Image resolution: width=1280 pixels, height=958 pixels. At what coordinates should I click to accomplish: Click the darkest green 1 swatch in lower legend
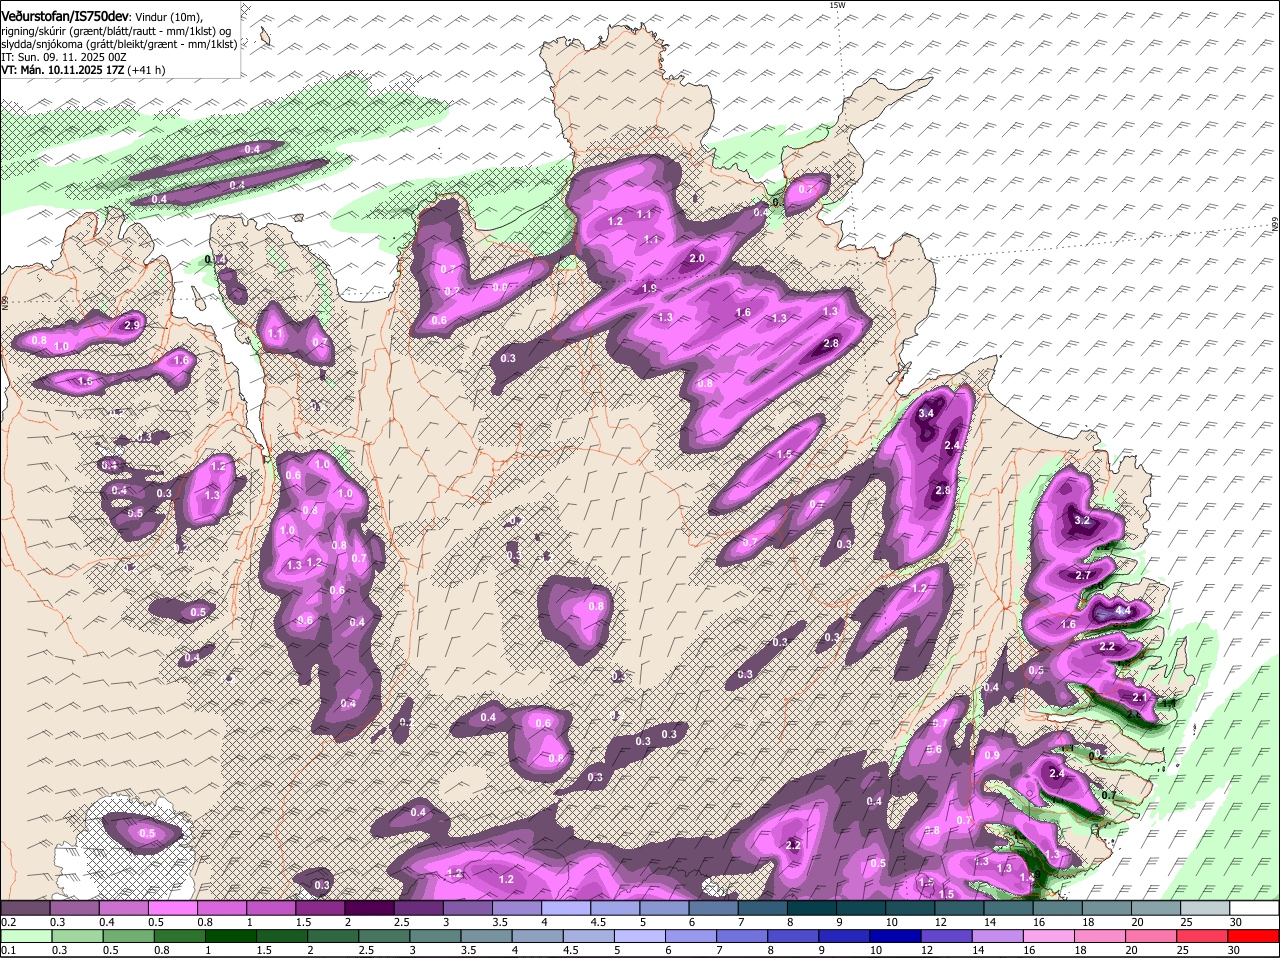coord(231,935)
